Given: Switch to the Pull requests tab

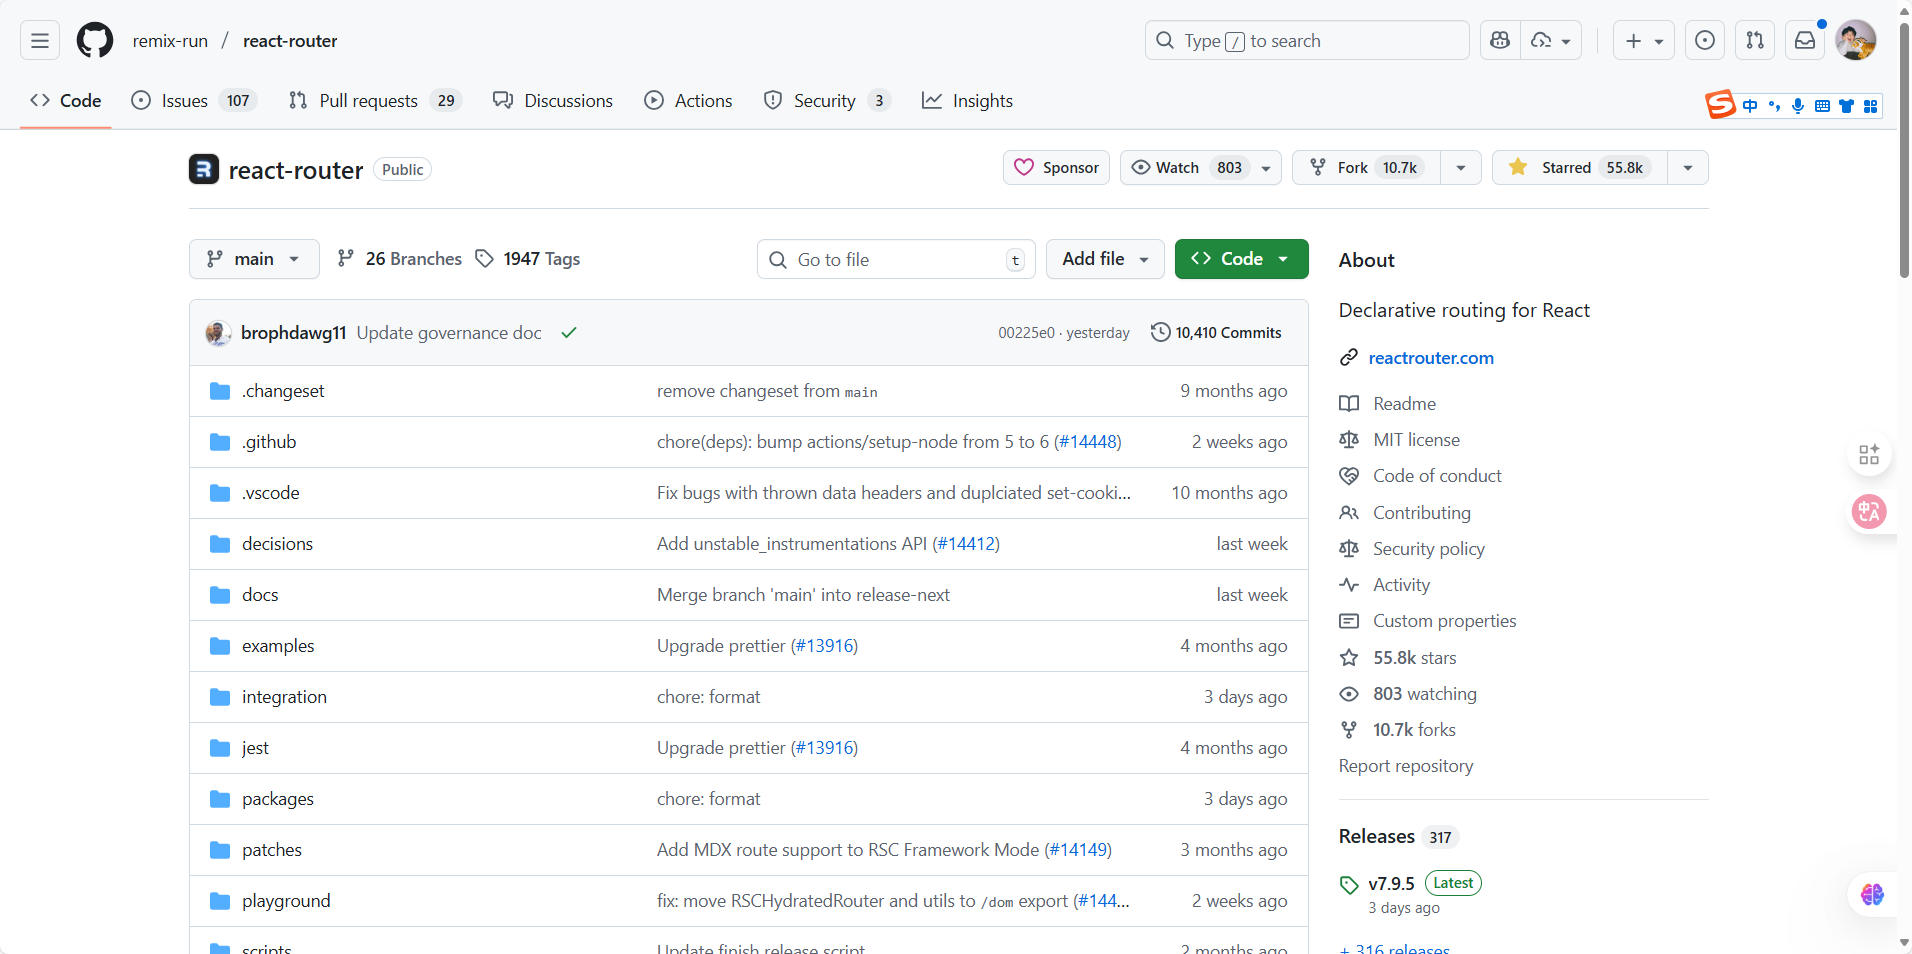Looking at the screenshot, I should tap(375, 101).
